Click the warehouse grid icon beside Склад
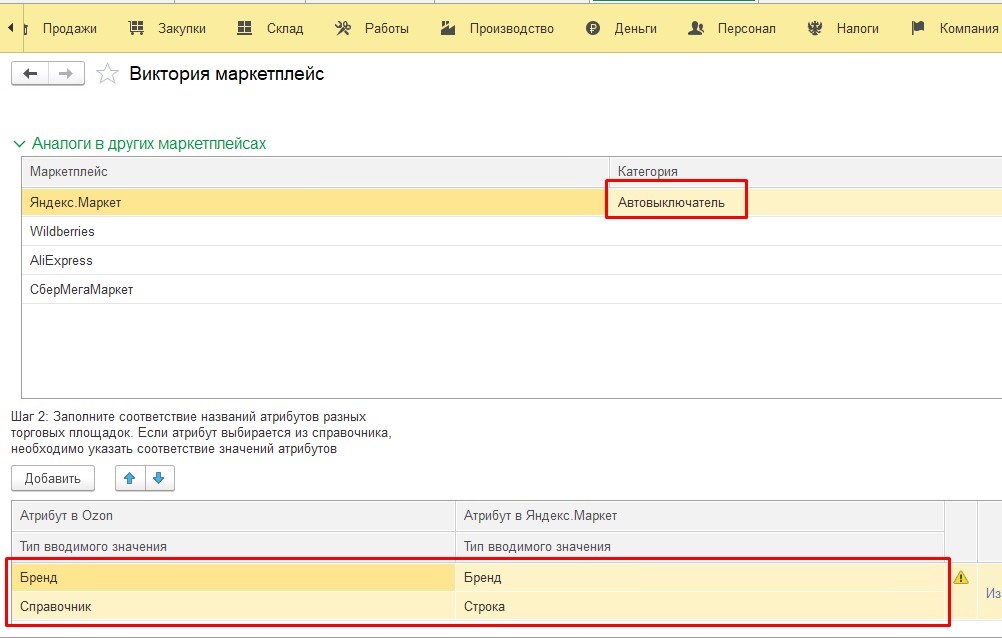Image resolution: width=1002 pixels, height=638 pixels. click(245, 28)
